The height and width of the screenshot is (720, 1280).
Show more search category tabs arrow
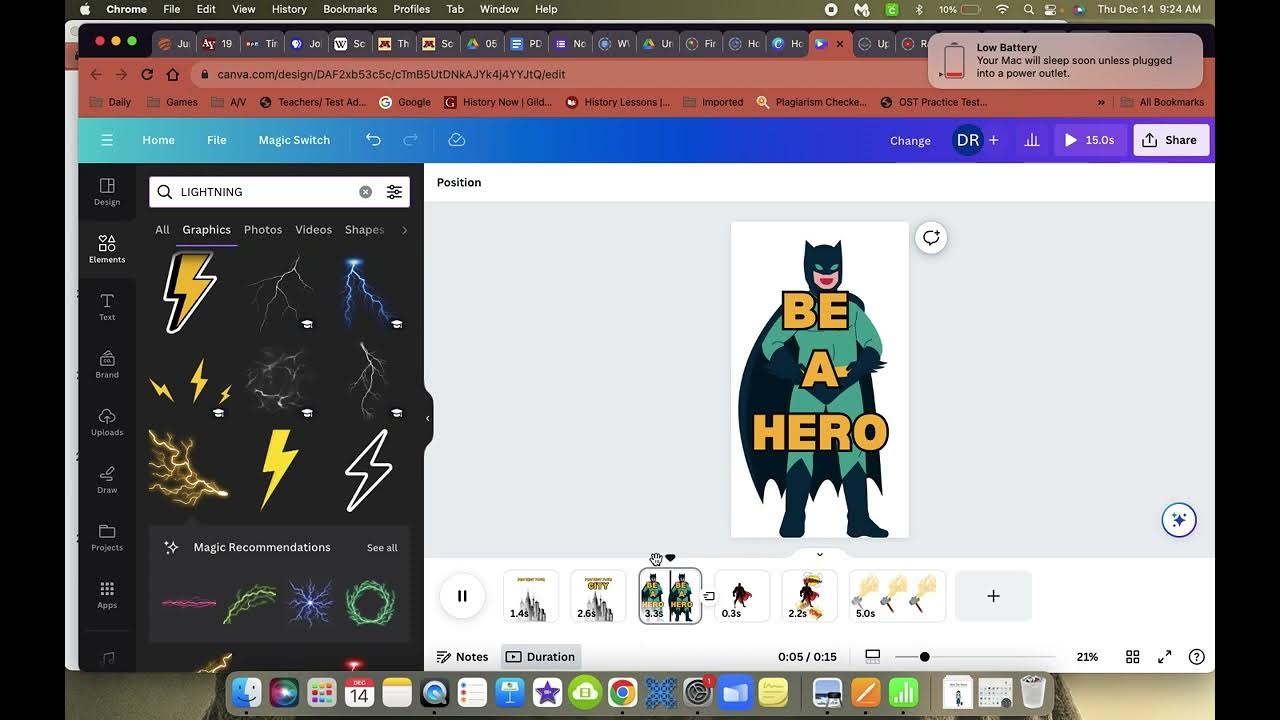coord(404,230)
